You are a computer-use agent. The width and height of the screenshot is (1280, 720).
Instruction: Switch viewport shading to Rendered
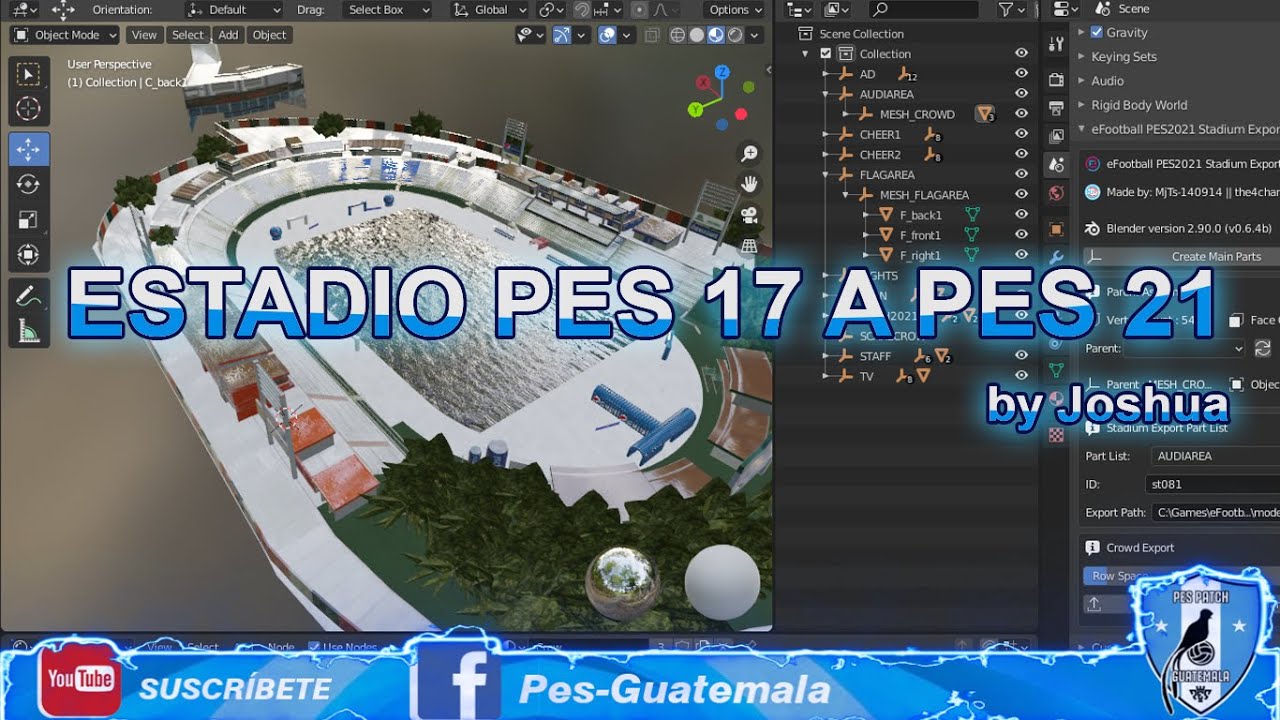pos(735,35)
